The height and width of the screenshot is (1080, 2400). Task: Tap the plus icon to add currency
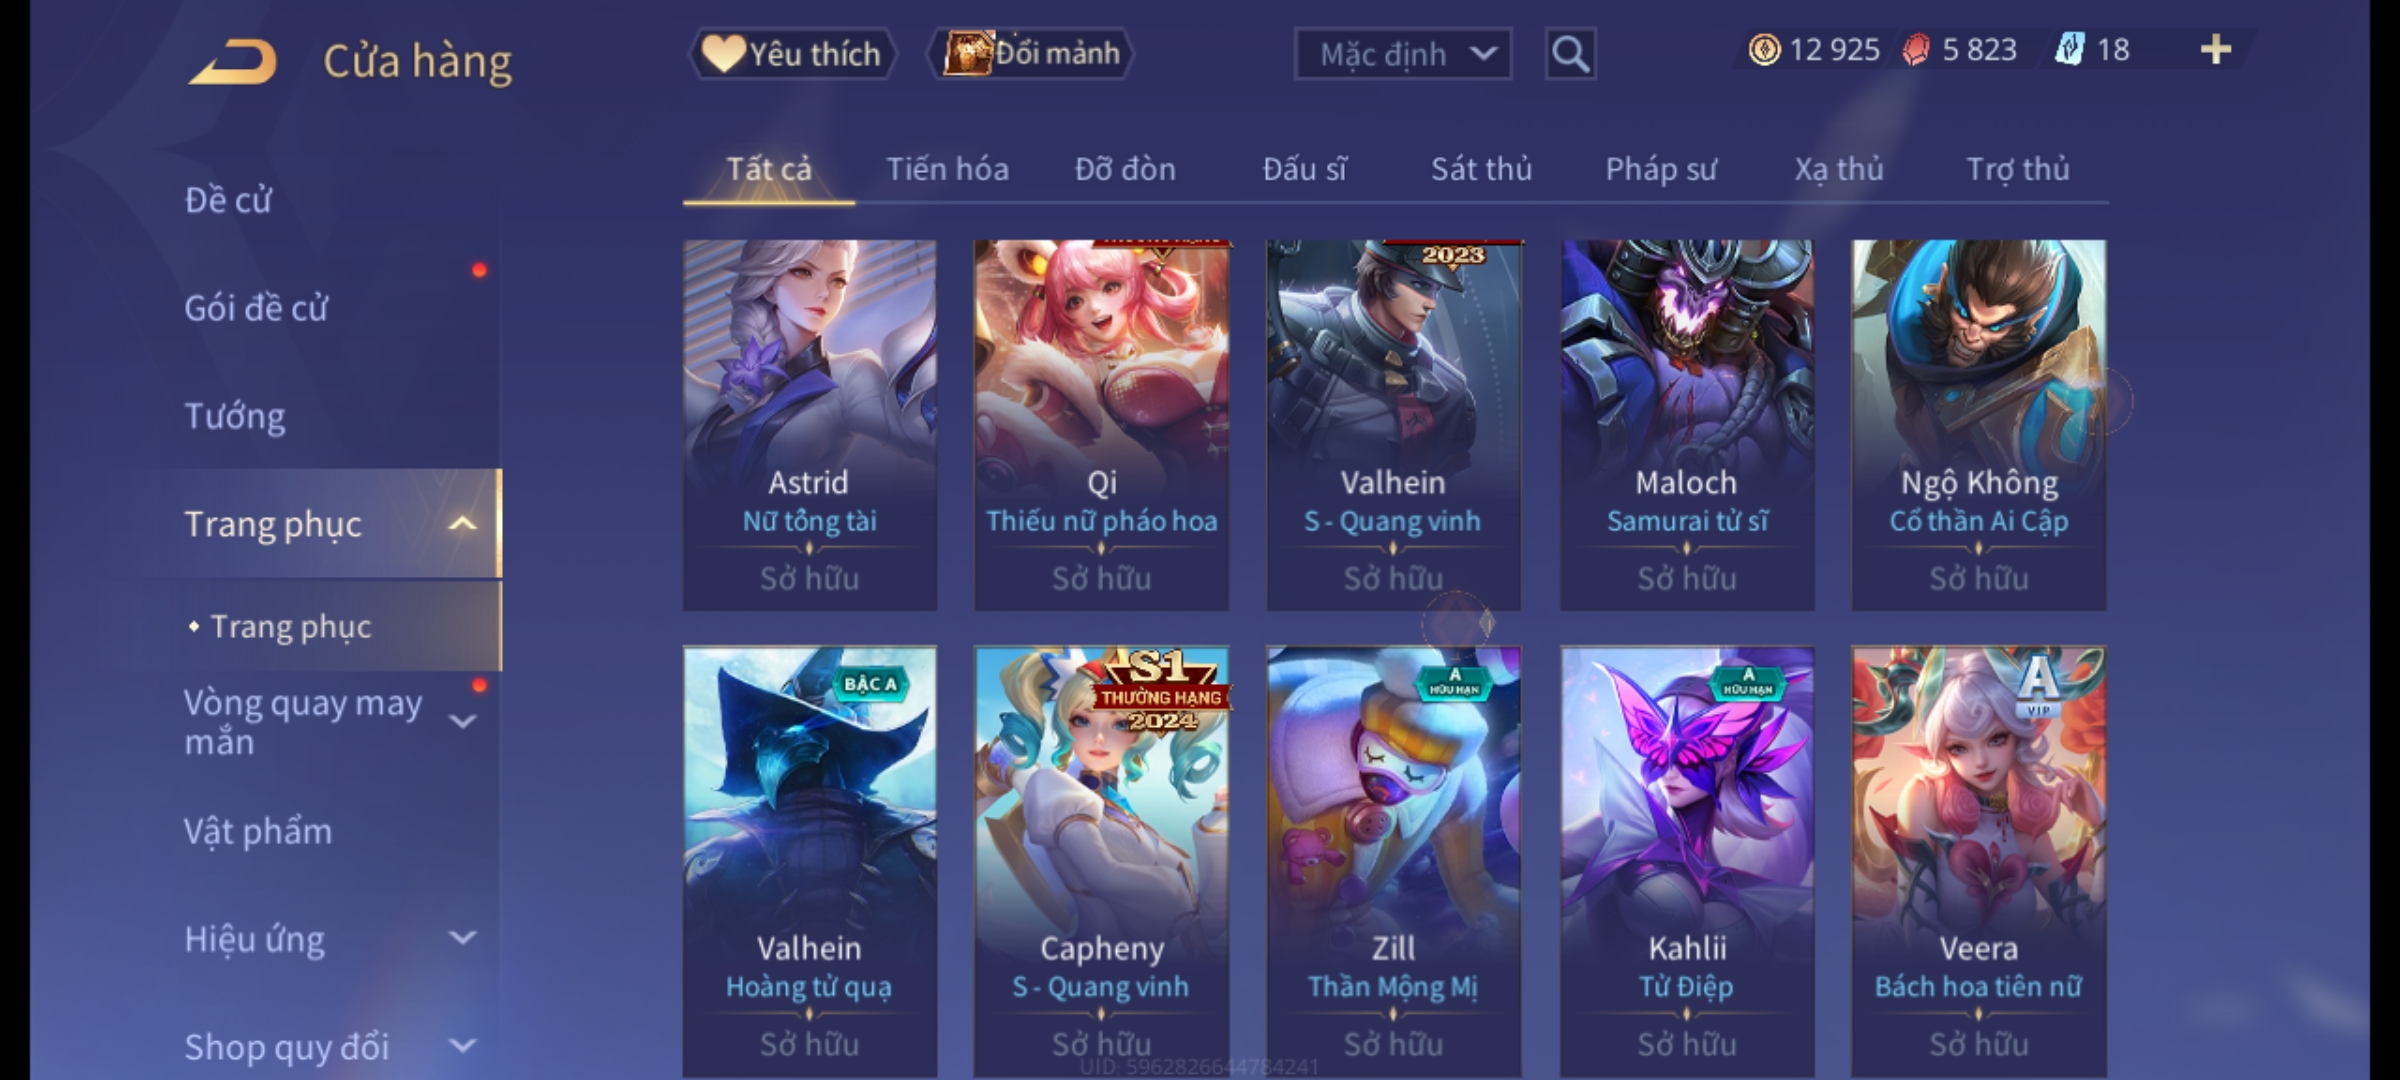pos(2216,50)
